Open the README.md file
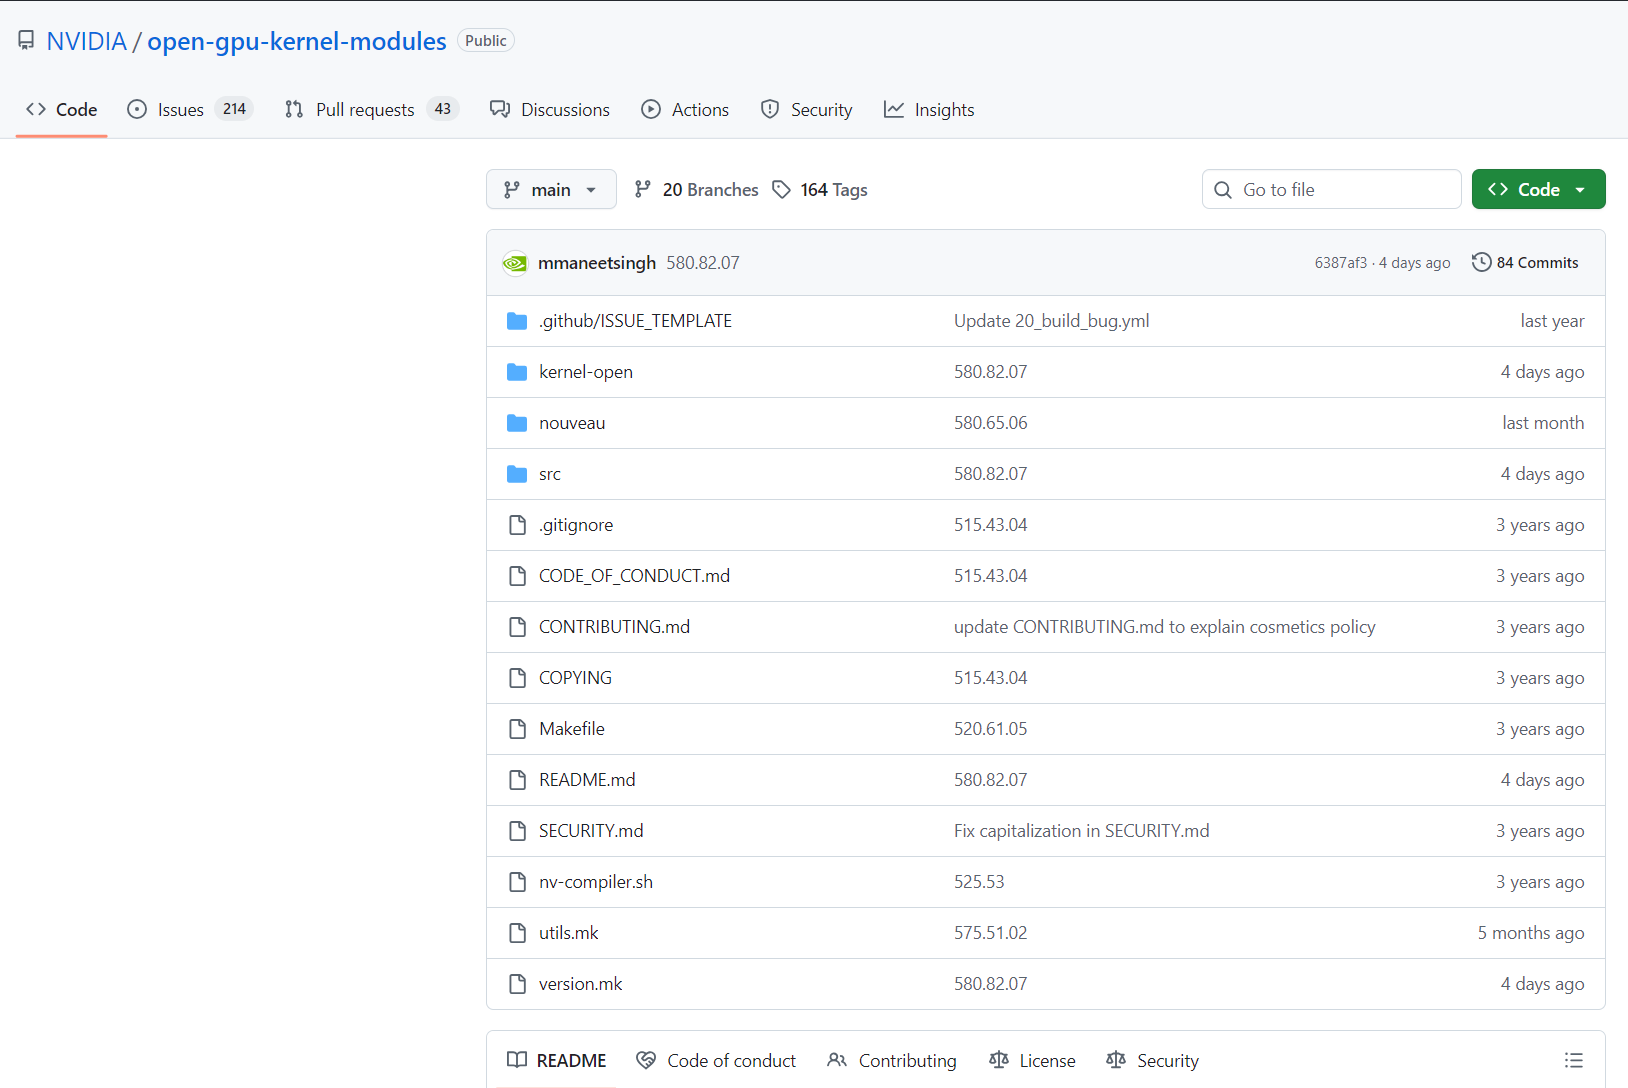 point(587,779)
